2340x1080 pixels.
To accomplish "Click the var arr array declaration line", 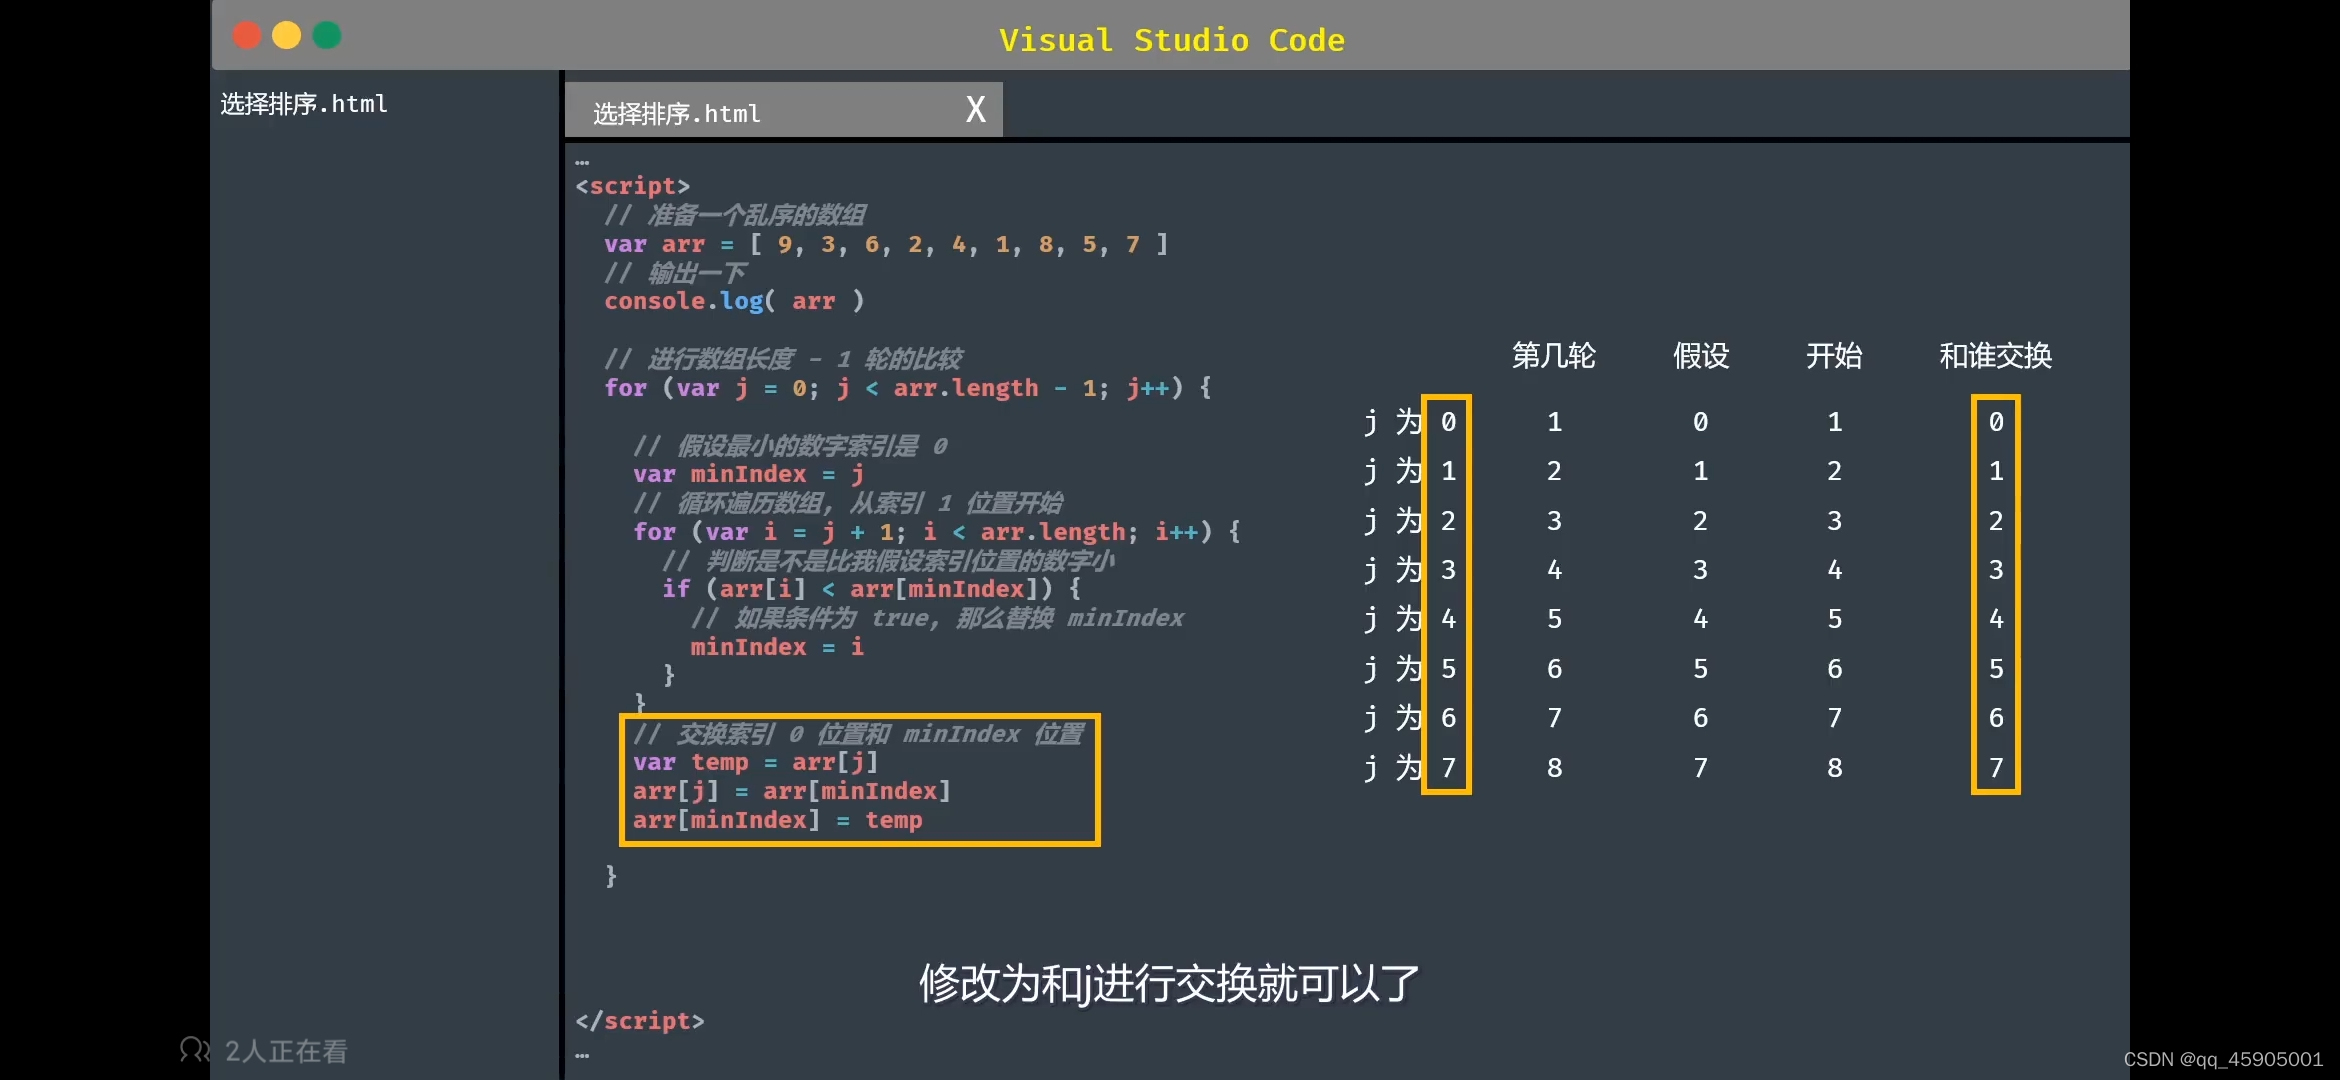I will [884, 244].
